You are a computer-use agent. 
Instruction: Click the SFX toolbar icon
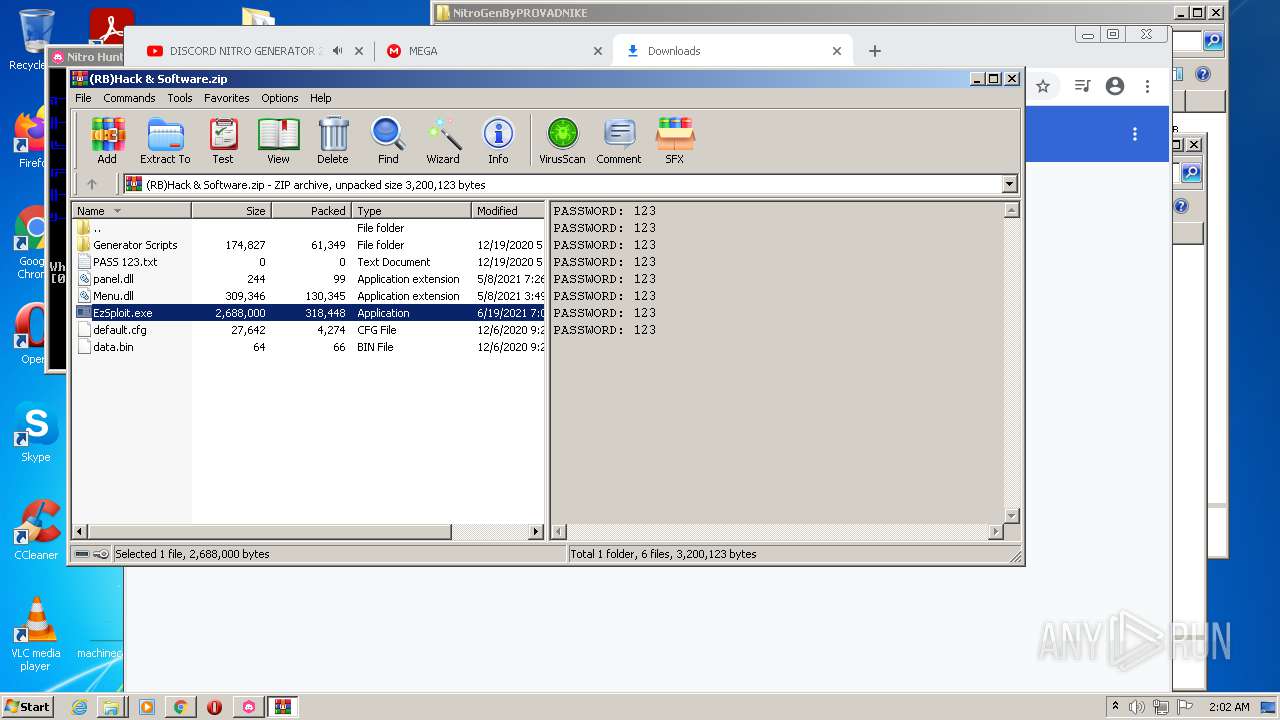[675, 140]
